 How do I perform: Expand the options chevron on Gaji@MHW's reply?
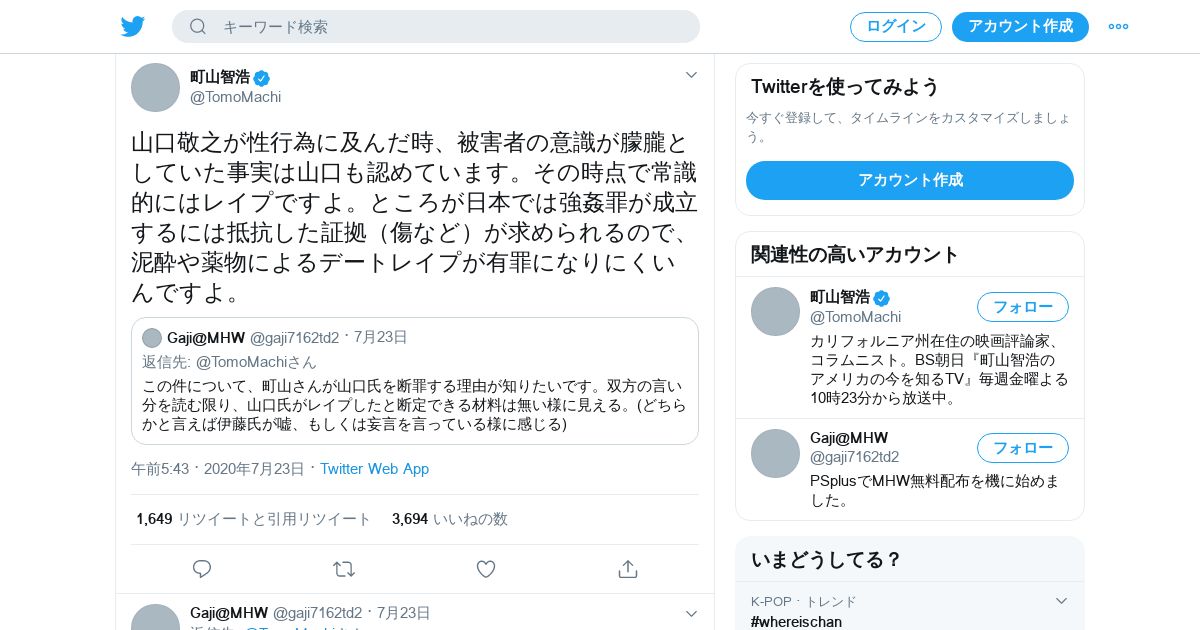pyautogui.click(x=691, y=613)
